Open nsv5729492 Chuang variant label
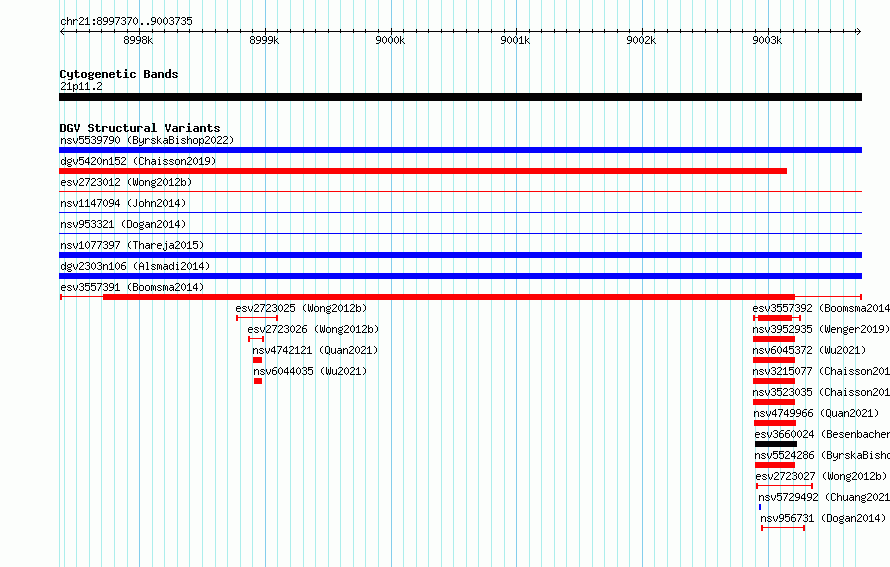 click(824, 497)
